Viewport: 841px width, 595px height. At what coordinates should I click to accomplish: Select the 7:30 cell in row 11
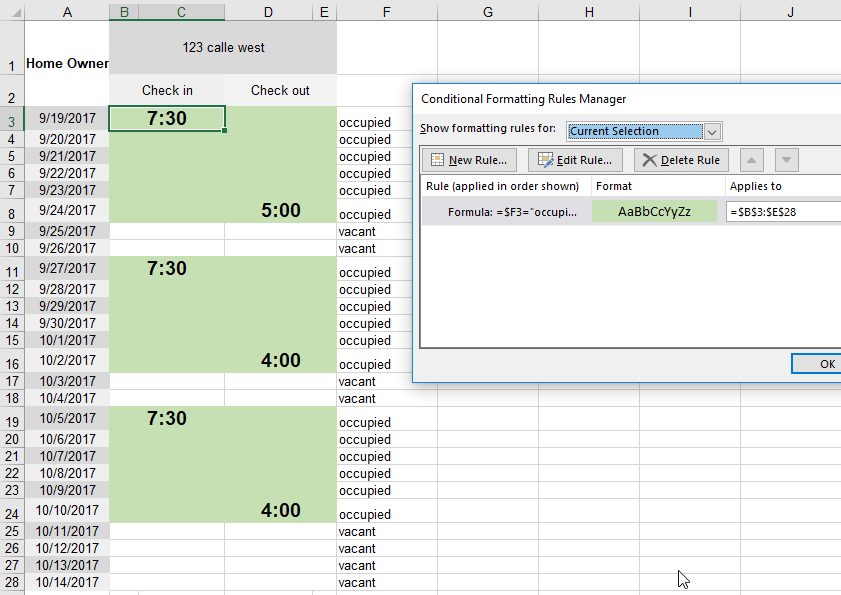pyautogui.click(x=167, y=268)
